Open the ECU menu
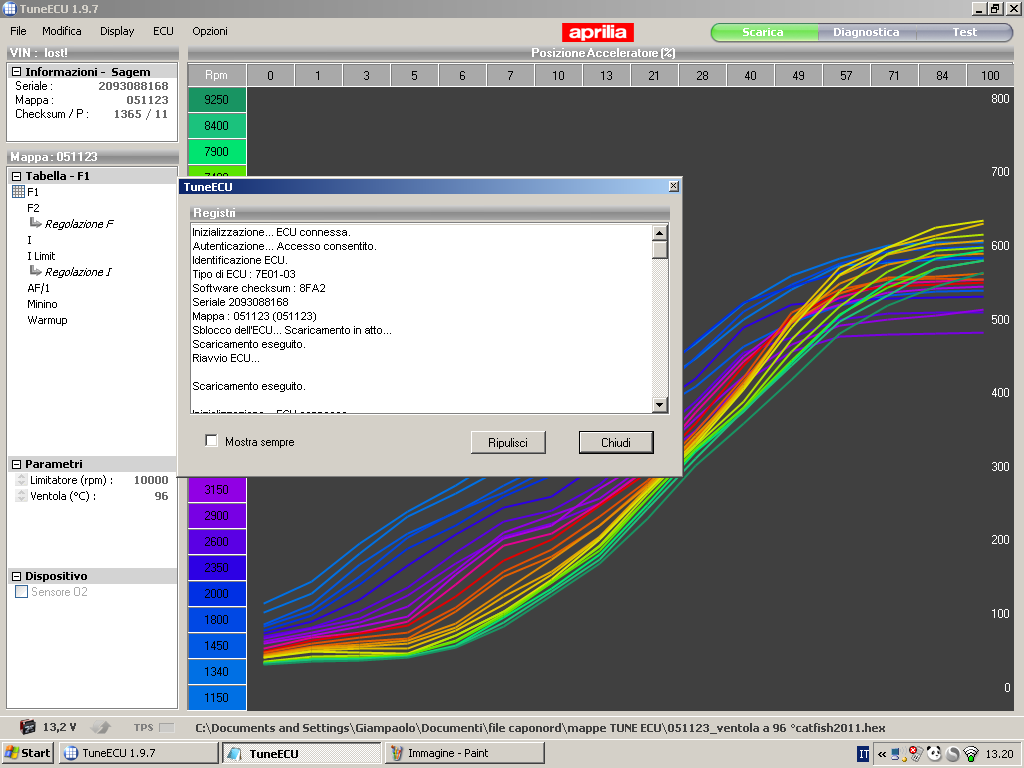The width and height of the screenshot is (1024, 768). click(163, 31)
